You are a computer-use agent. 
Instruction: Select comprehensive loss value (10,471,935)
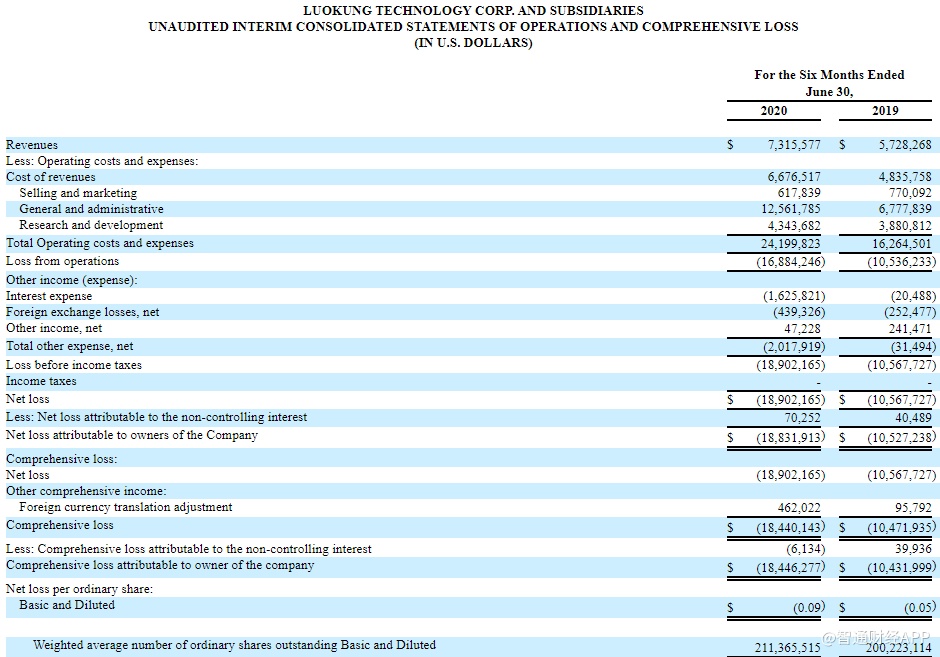(x=902, y=528)
